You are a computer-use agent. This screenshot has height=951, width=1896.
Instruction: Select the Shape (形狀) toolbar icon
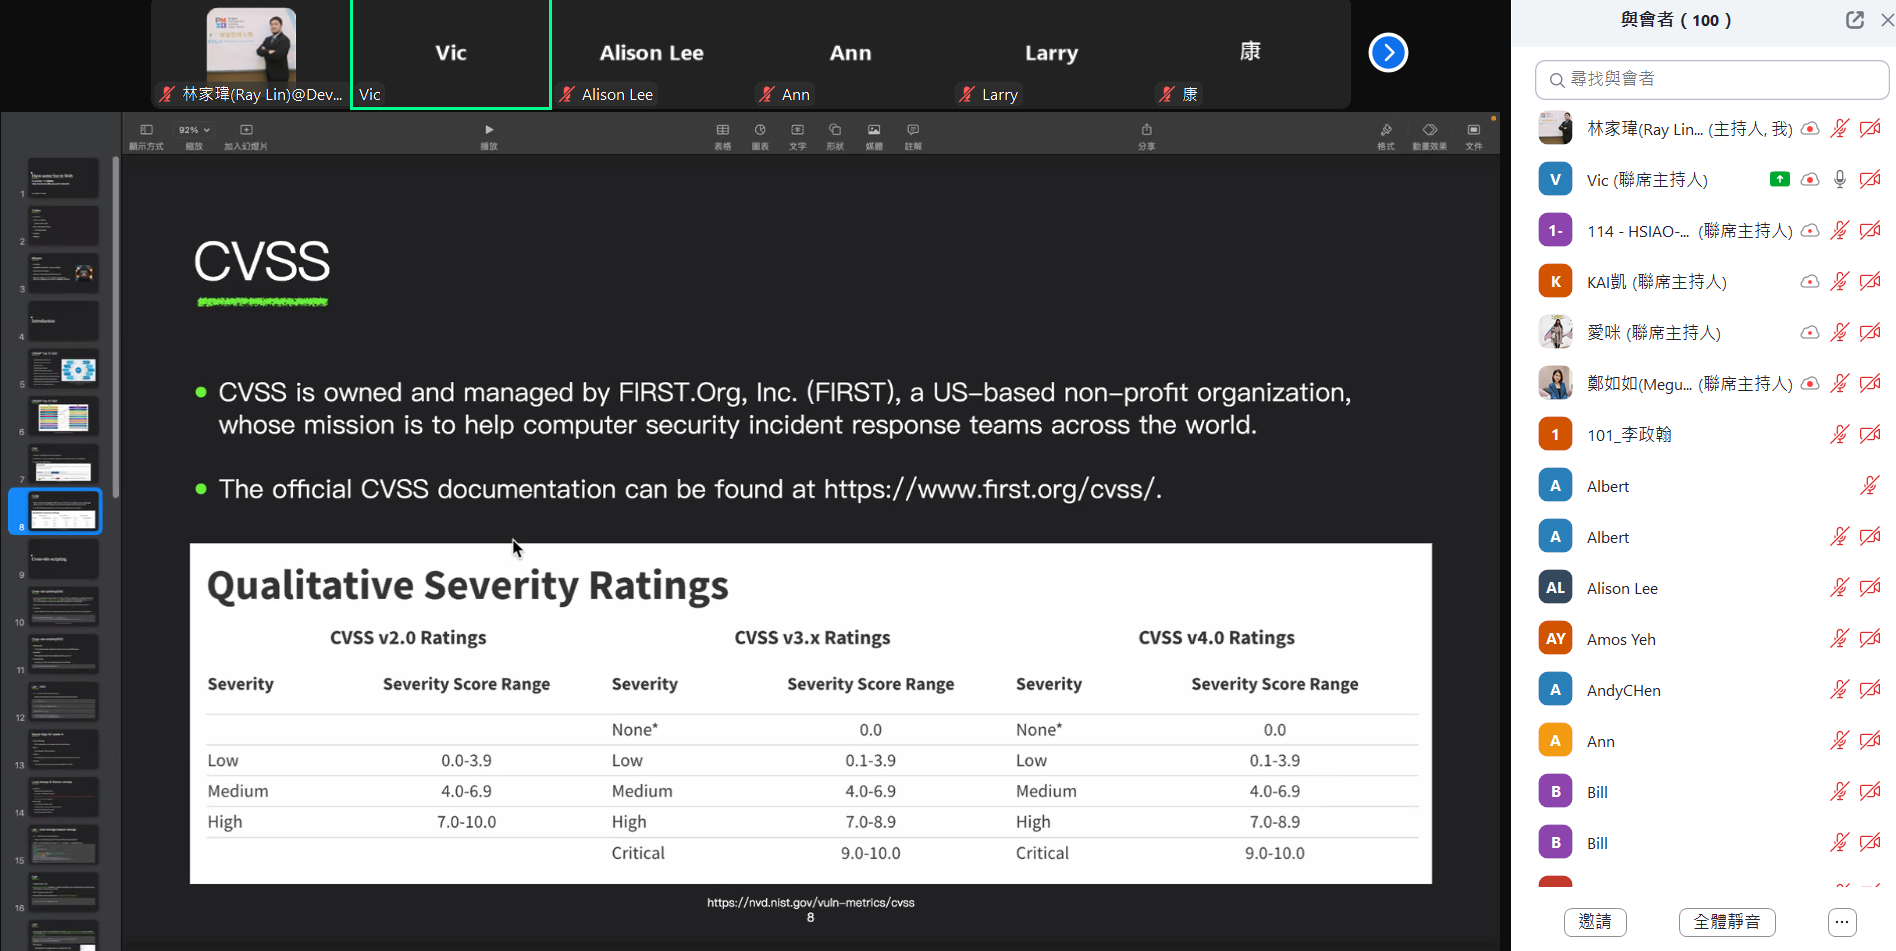click(x=835, y=131)
